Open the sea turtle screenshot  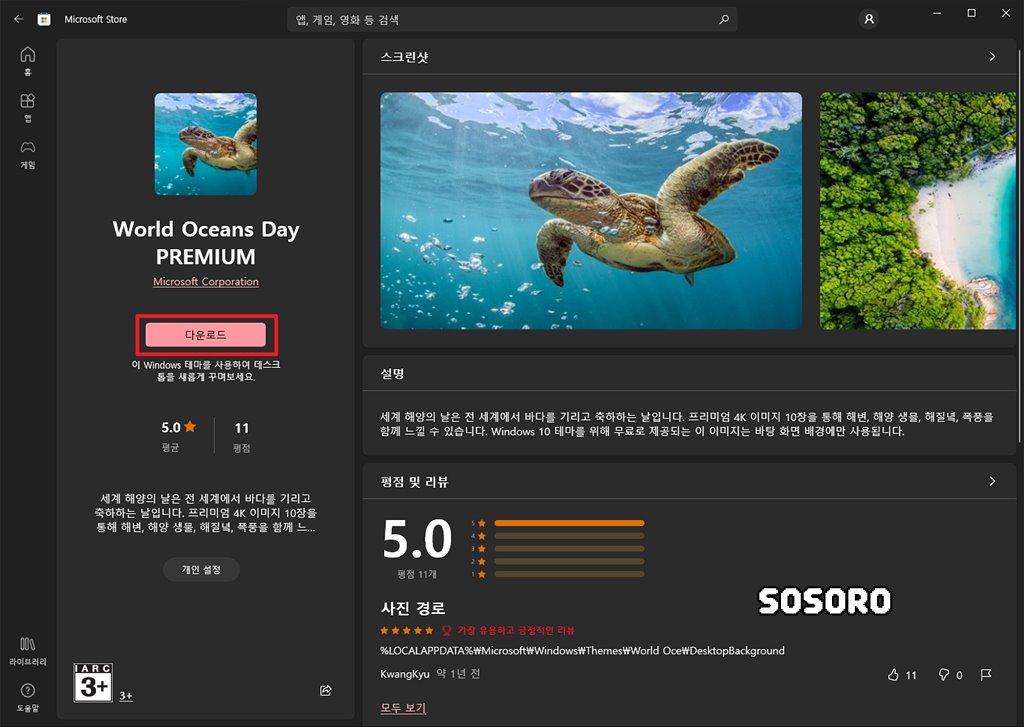(x=591, y=211)
